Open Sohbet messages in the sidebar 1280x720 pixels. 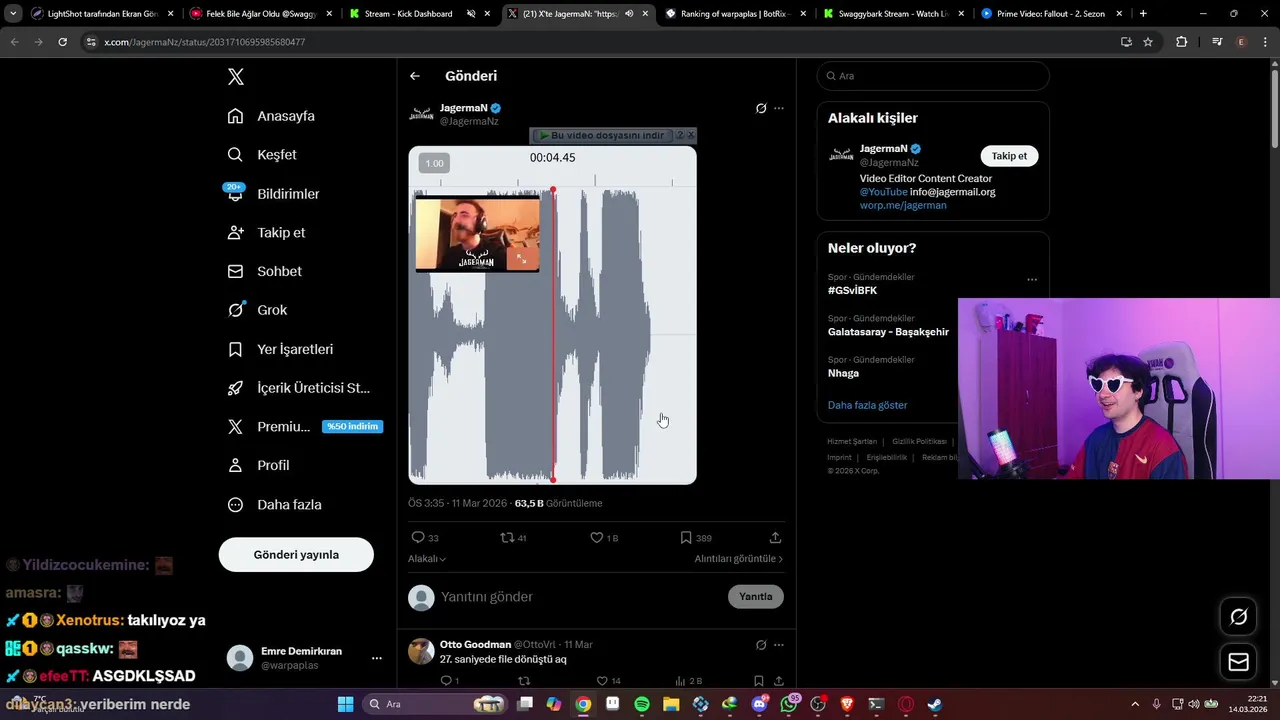[x=265, y=271]
